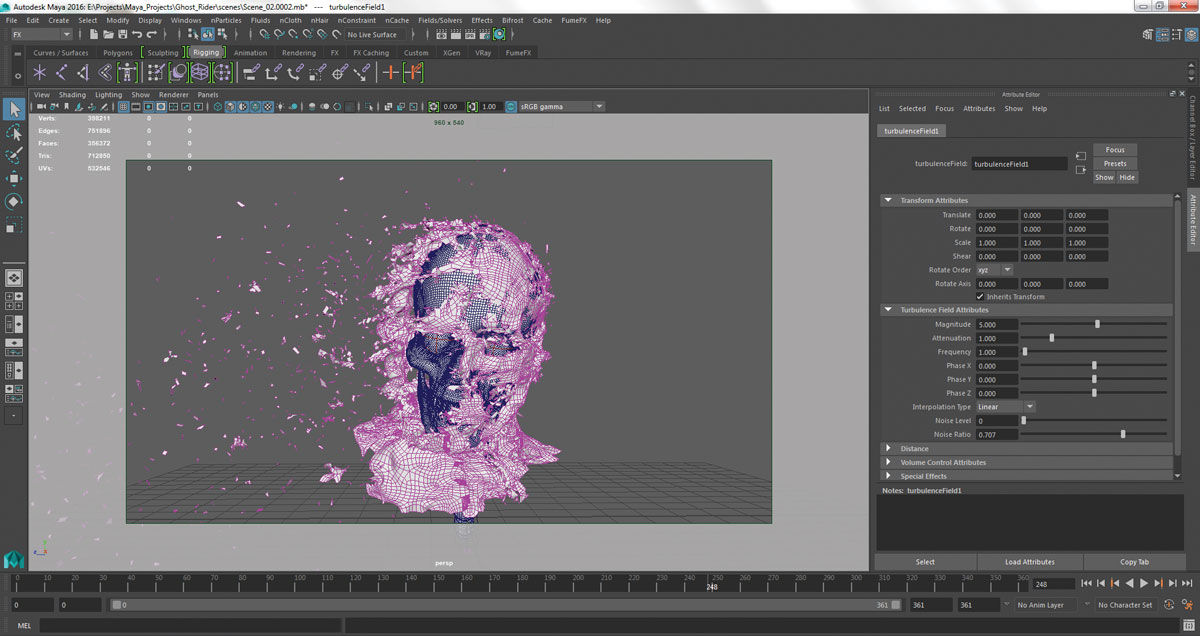
Task: Click the Undo arrow icon
Action: pos(137,34)
